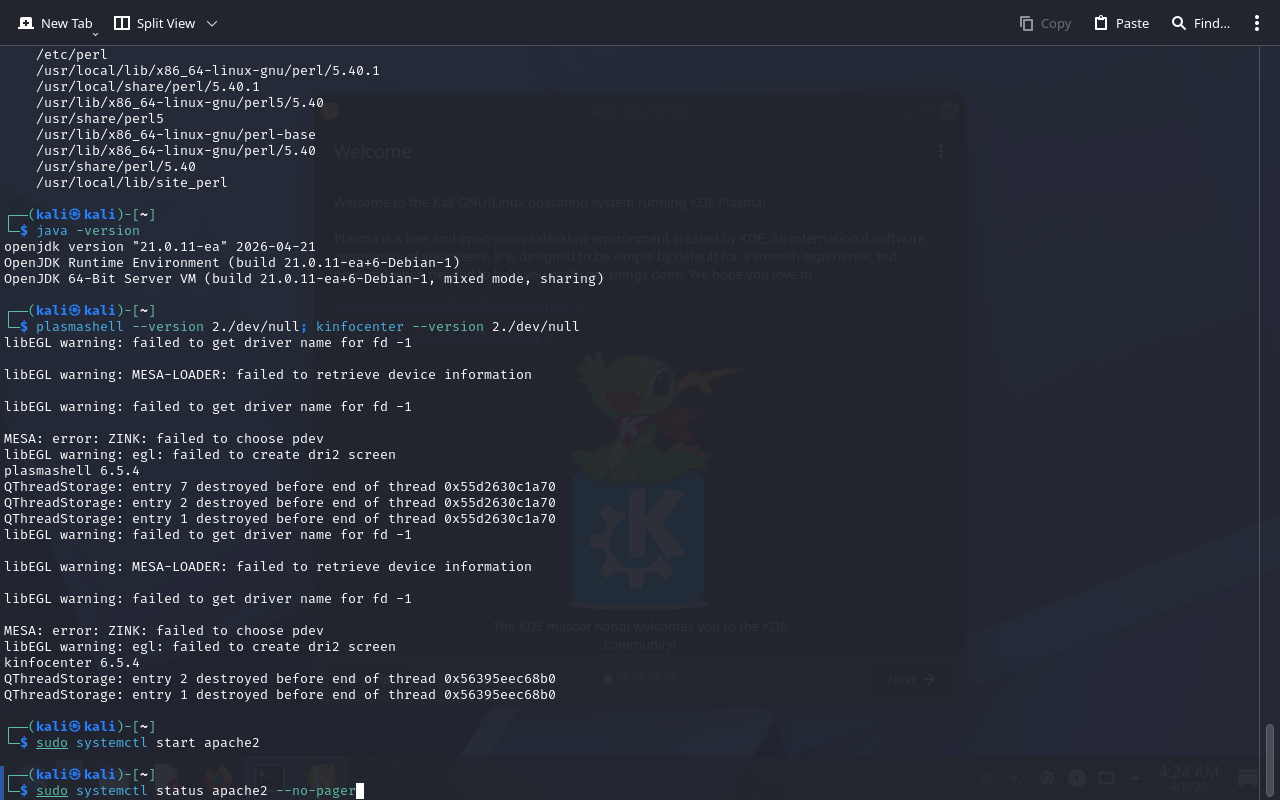The width and height of the screenshot is (1280, 800).
Task: Click the /usr/local/lib/site_perl path line
Action: [x=132, y=183]
